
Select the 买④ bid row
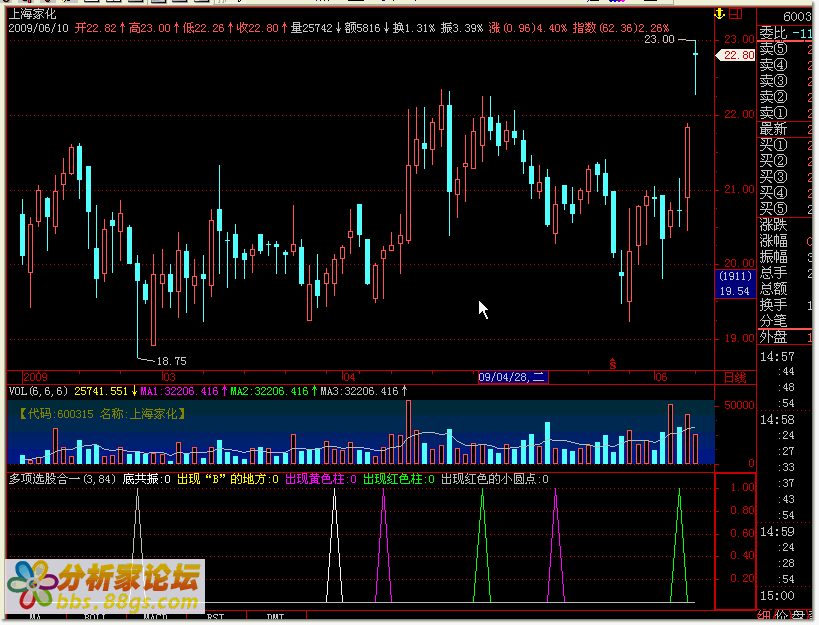(785, 193)
